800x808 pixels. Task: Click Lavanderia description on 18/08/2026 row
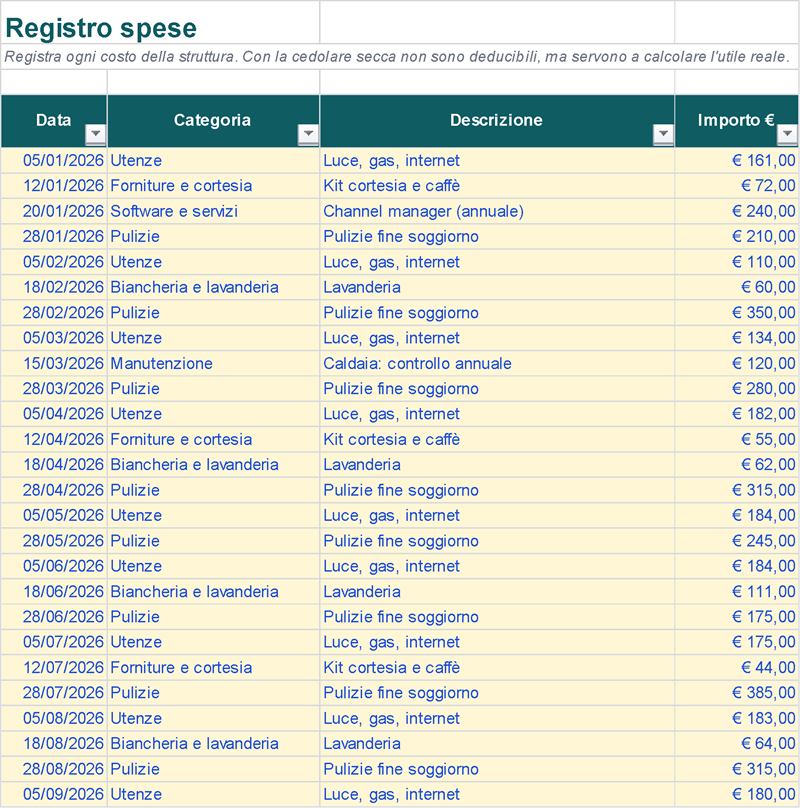(x=497, y=744)
